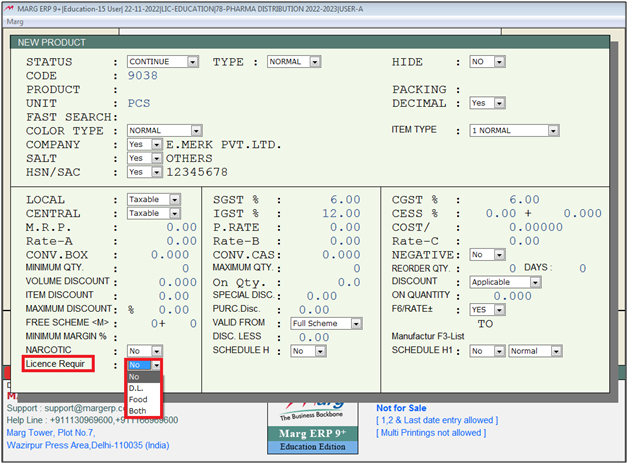629x464 pixels.
Task: Open the STATUS dropdown showing CONTINUE
Action: [x=163, y=62]
